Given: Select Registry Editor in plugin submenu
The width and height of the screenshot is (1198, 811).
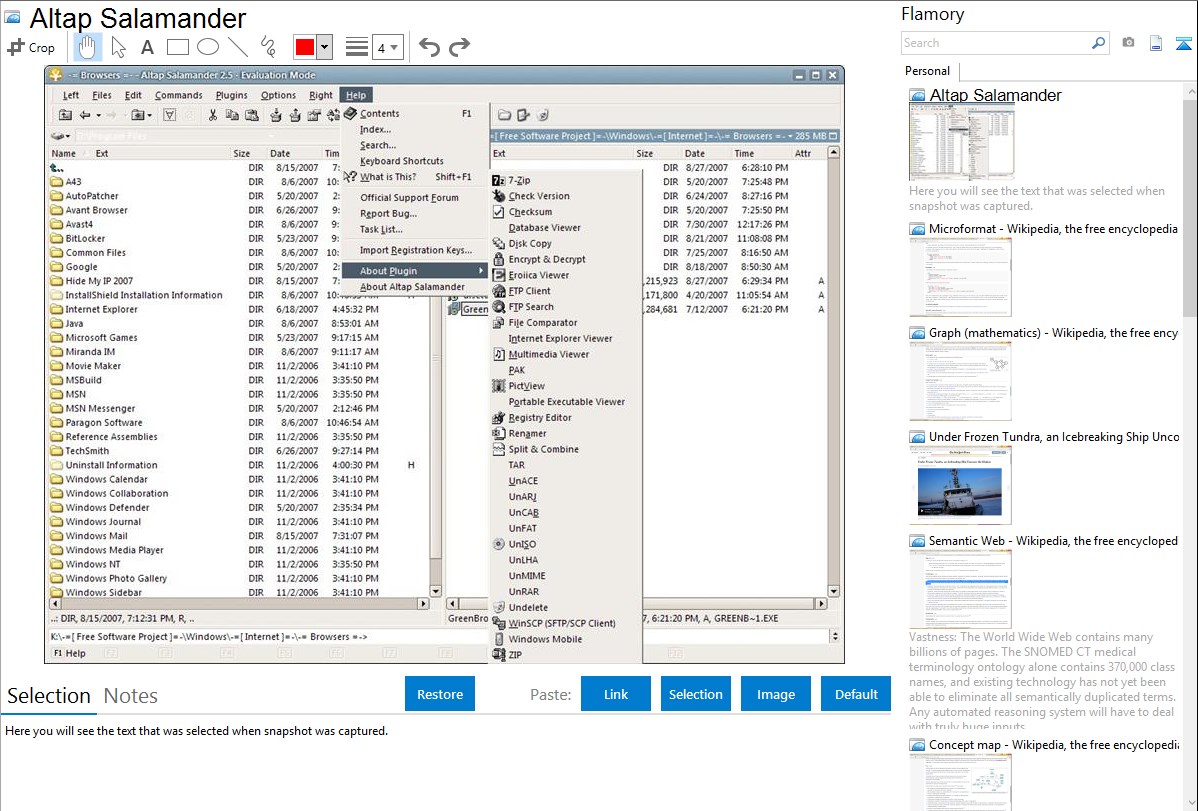Looking at the screenshot, I should click(566, 417).
